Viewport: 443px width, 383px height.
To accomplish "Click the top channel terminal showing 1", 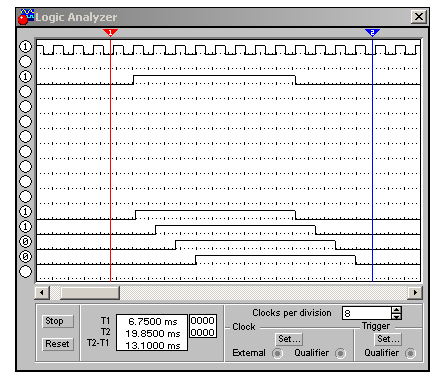I will [26, 47].
